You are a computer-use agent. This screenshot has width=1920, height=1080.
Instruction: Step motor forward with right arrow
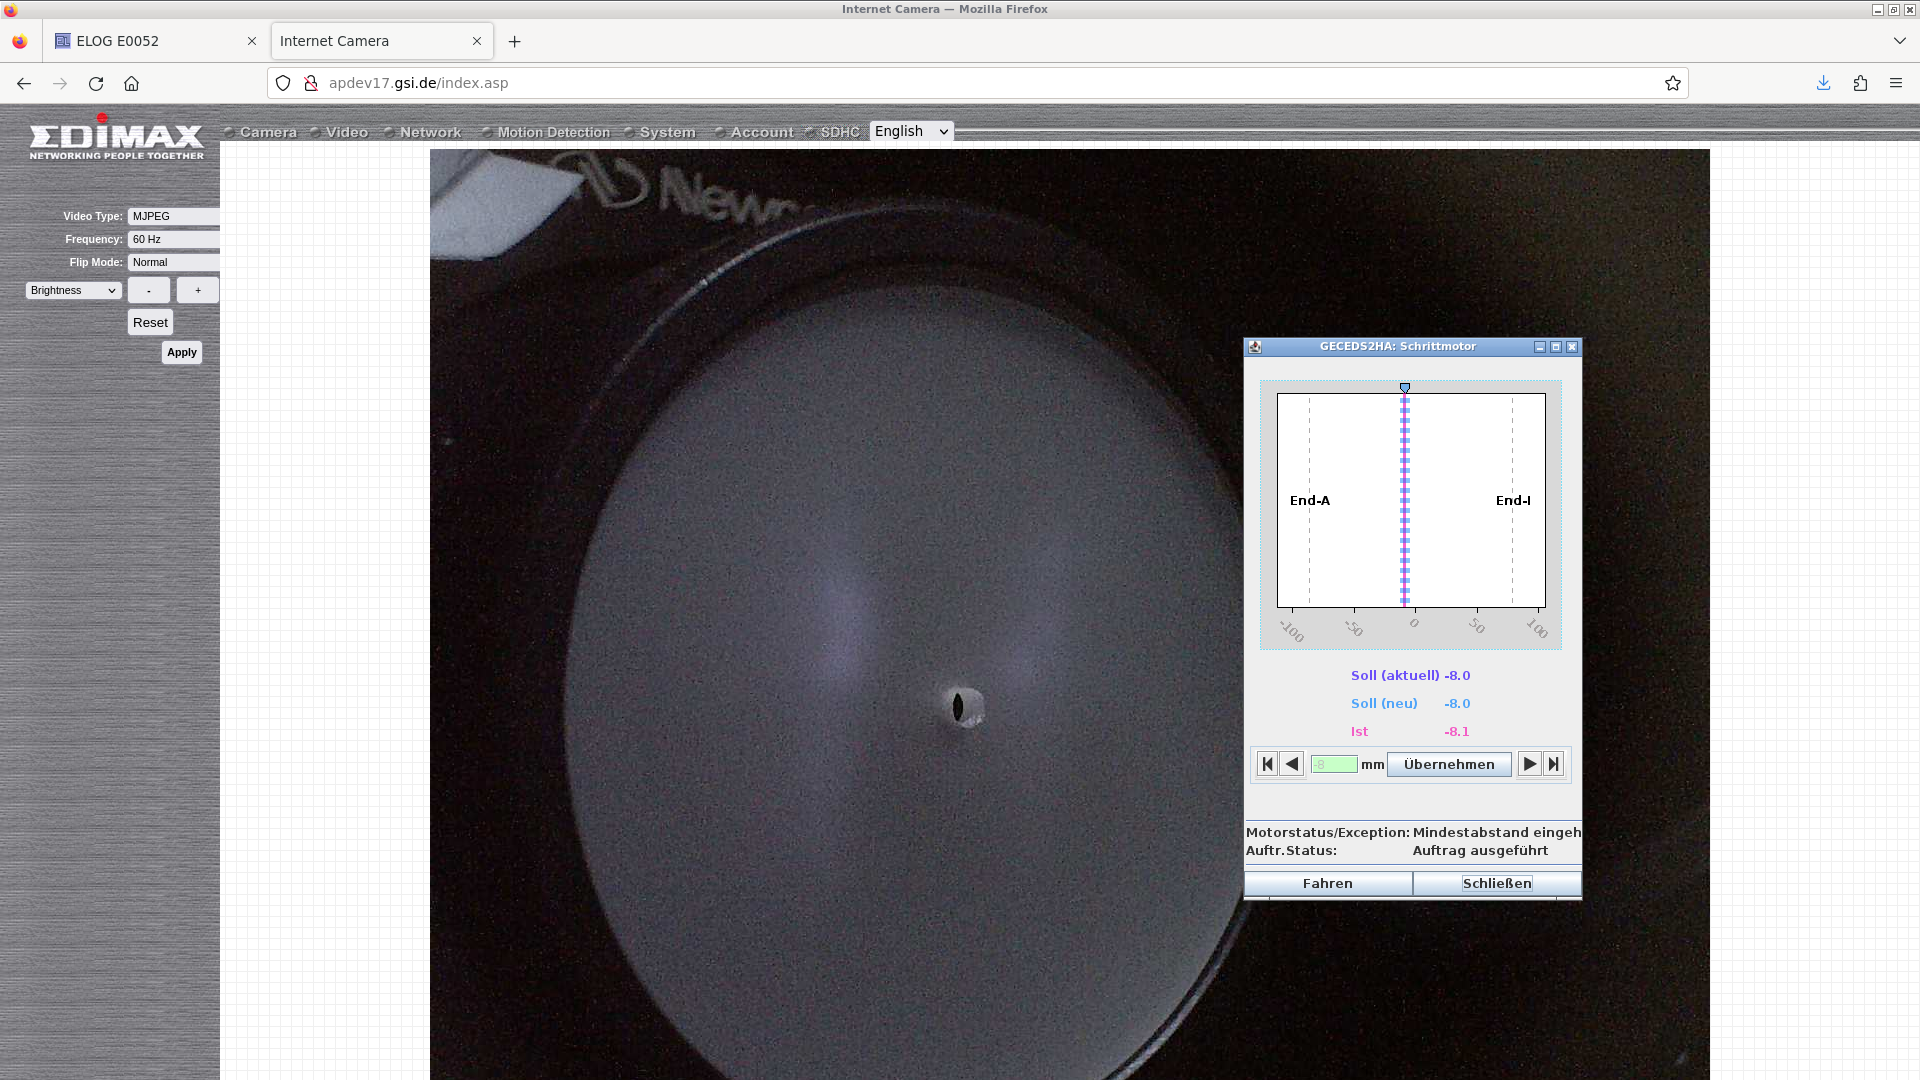tap(1529, 764)
